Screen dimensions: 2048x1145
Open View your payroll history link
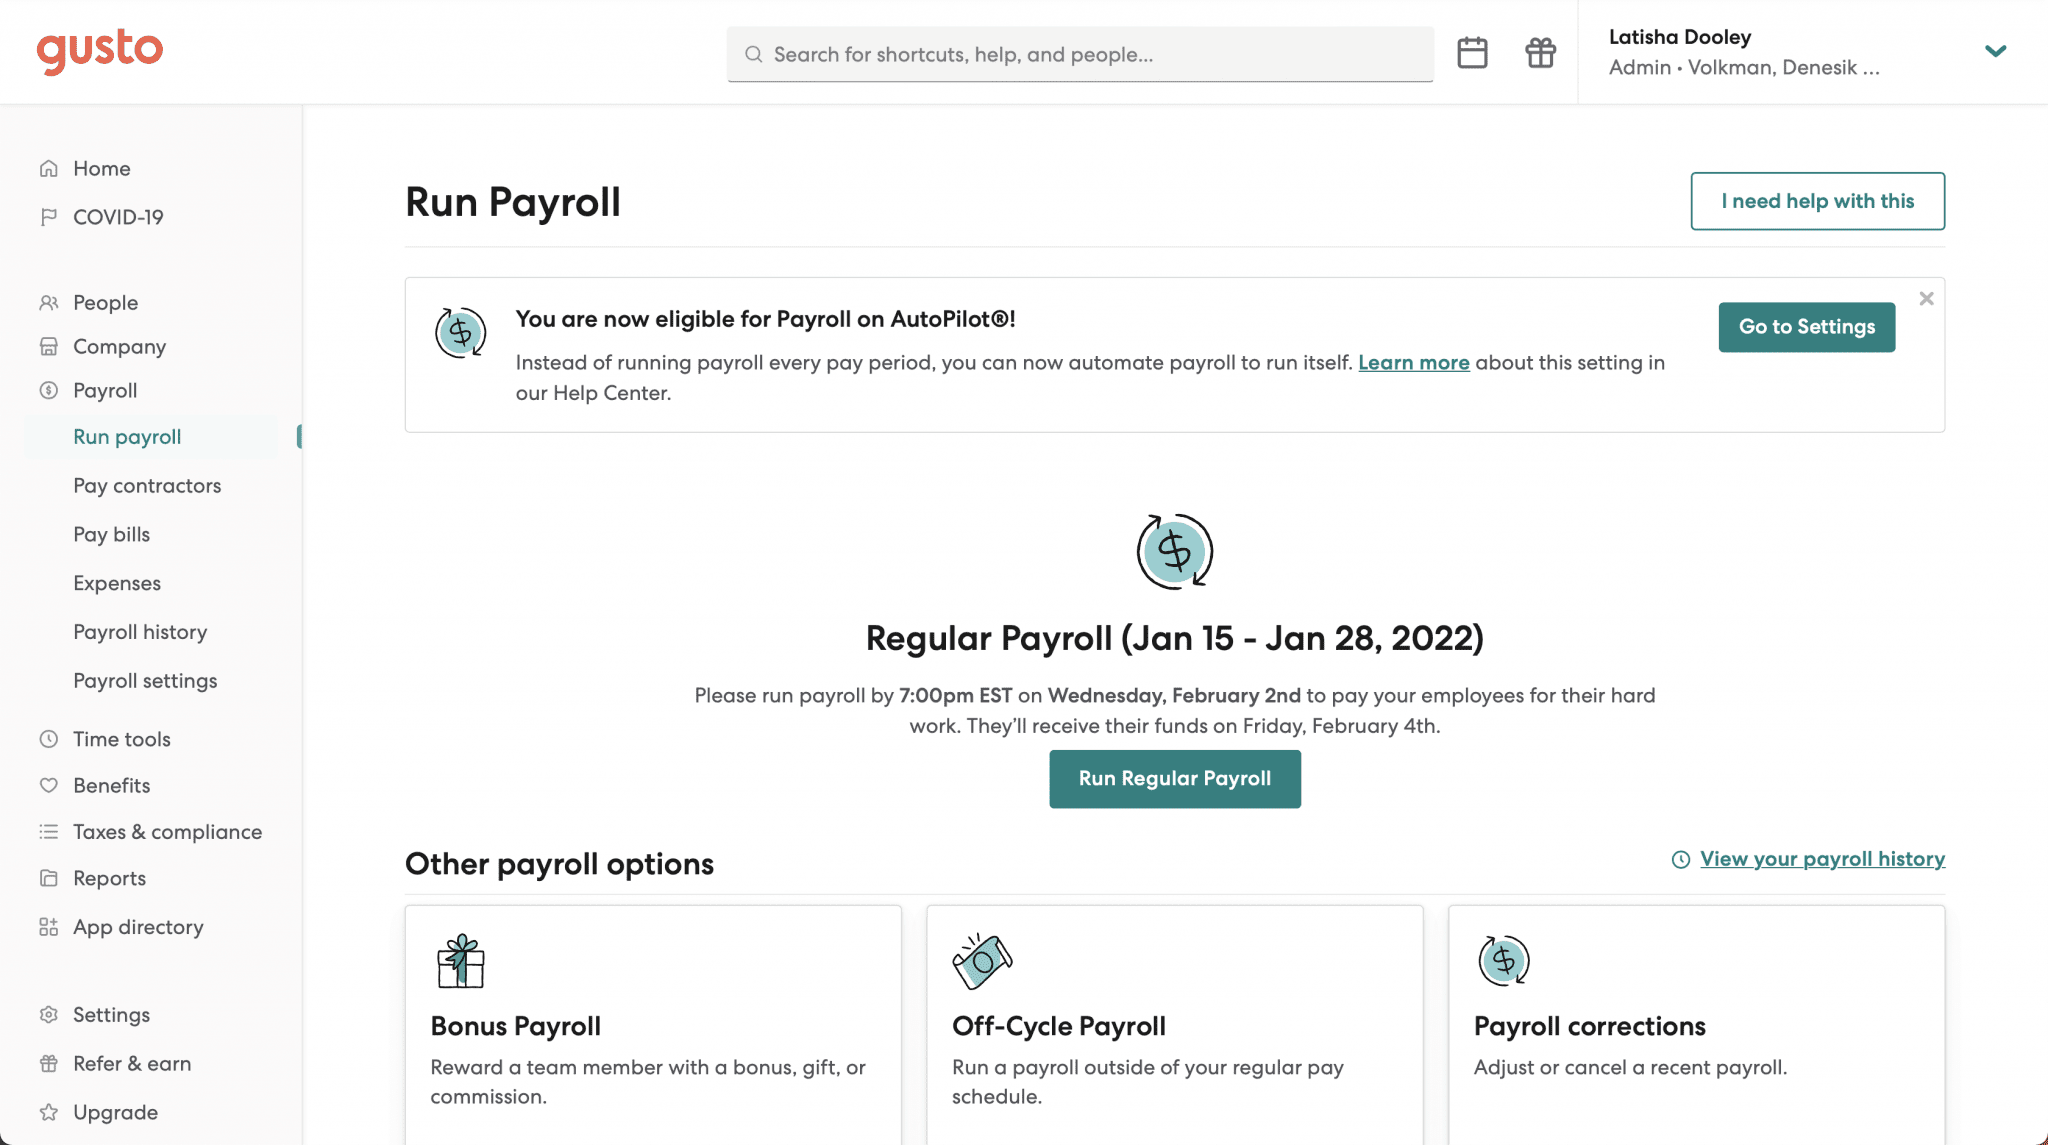click(x=1822, y=858)
